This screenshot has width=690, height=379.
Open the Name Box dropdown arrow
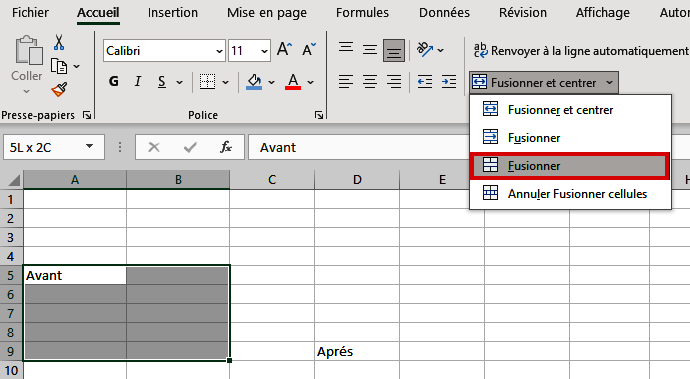click(x=89, y=147)
